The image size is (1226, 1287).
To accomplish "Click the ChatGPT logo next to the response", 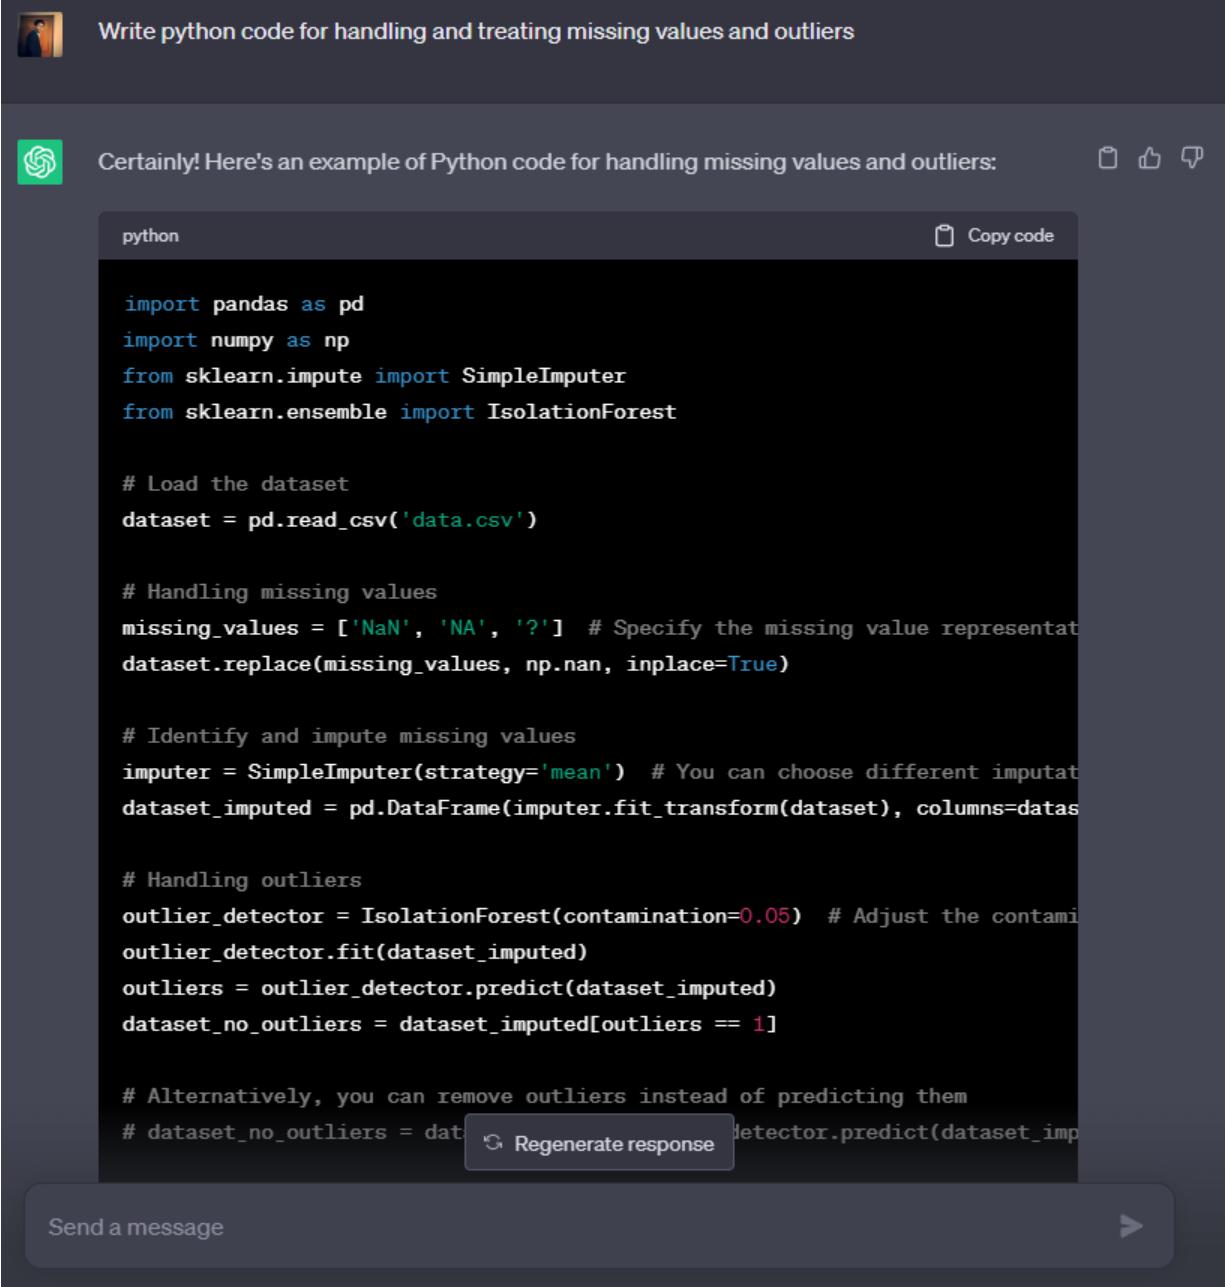I will click(x=40, y=162).
